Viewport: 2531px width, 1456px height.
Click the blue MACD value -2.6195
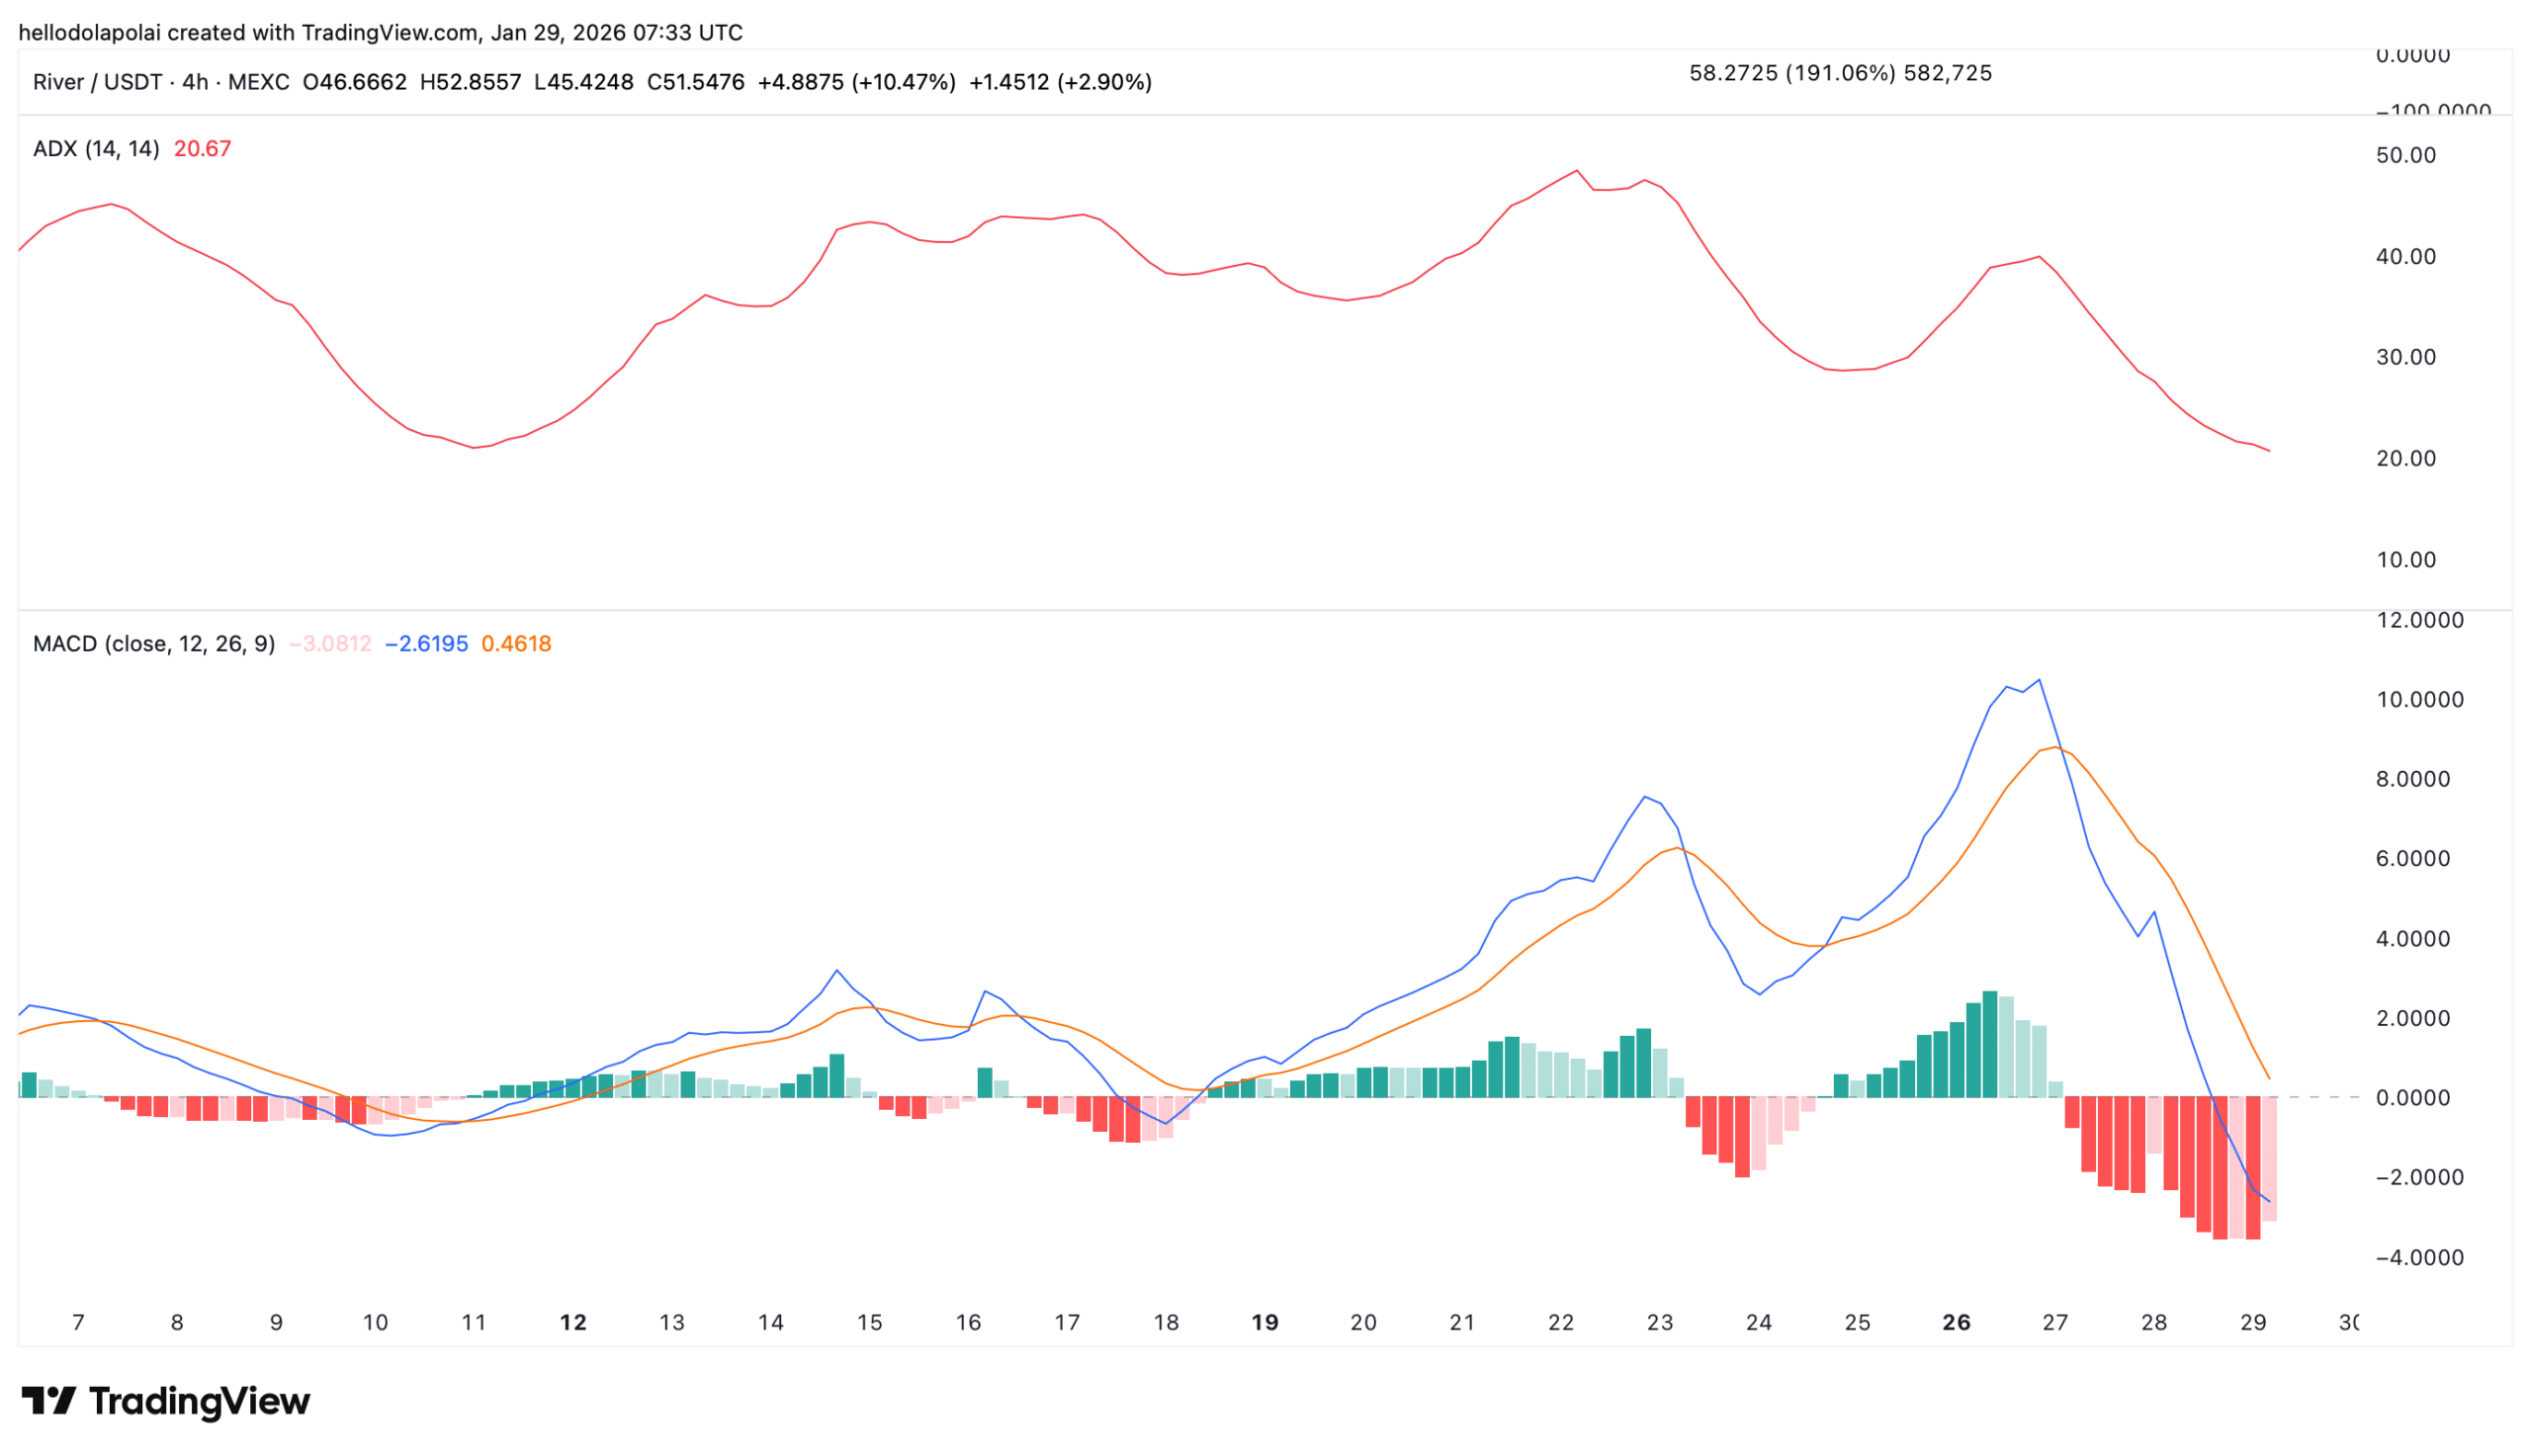426,644
